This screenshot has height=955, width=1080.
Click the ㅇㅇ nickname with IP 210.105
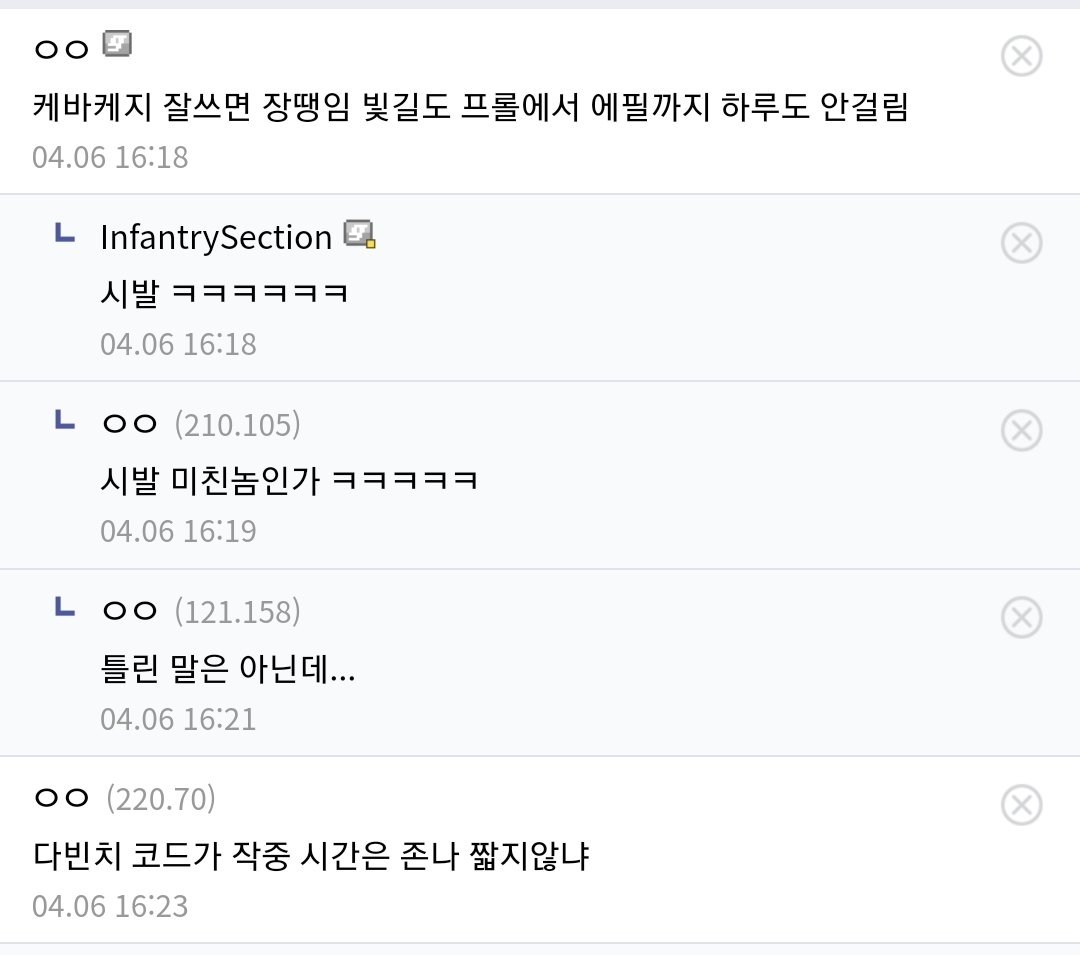(x=130, y=424)
